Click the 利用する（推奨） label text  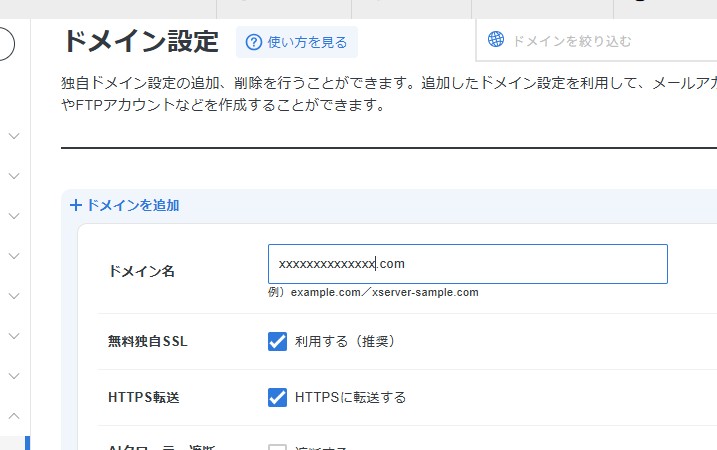click(x=345, y=341)
